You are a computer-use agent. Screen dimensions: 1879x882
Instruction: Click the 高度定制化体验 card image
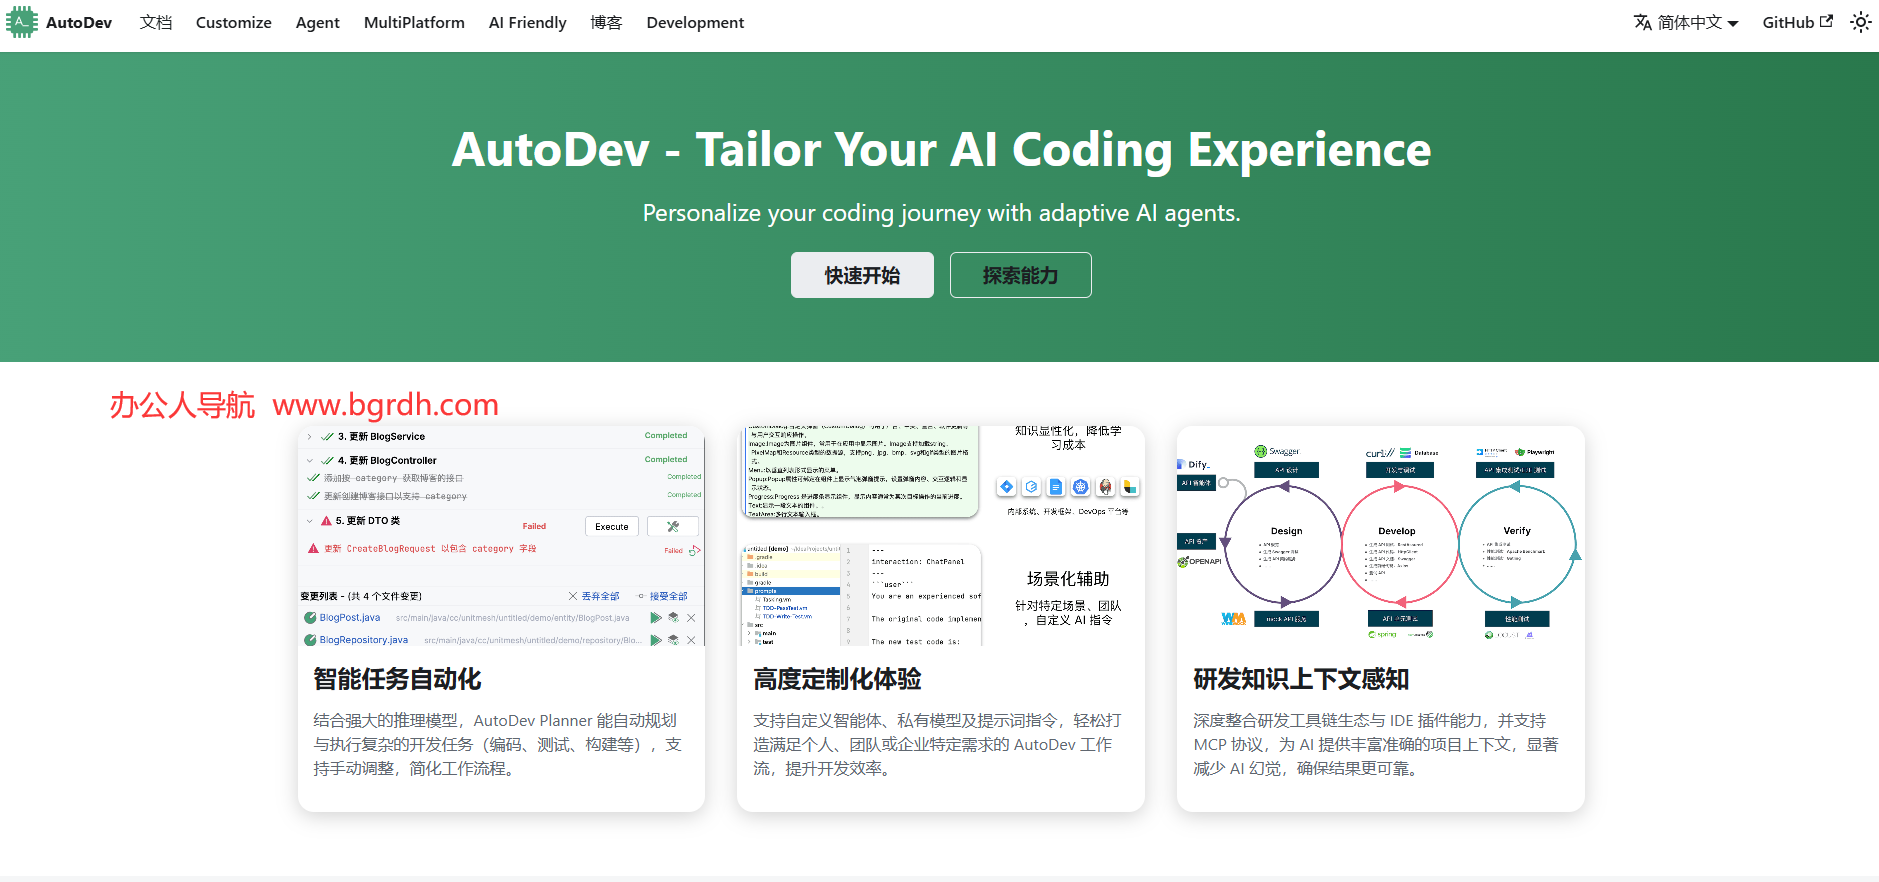tap(941, 536)
